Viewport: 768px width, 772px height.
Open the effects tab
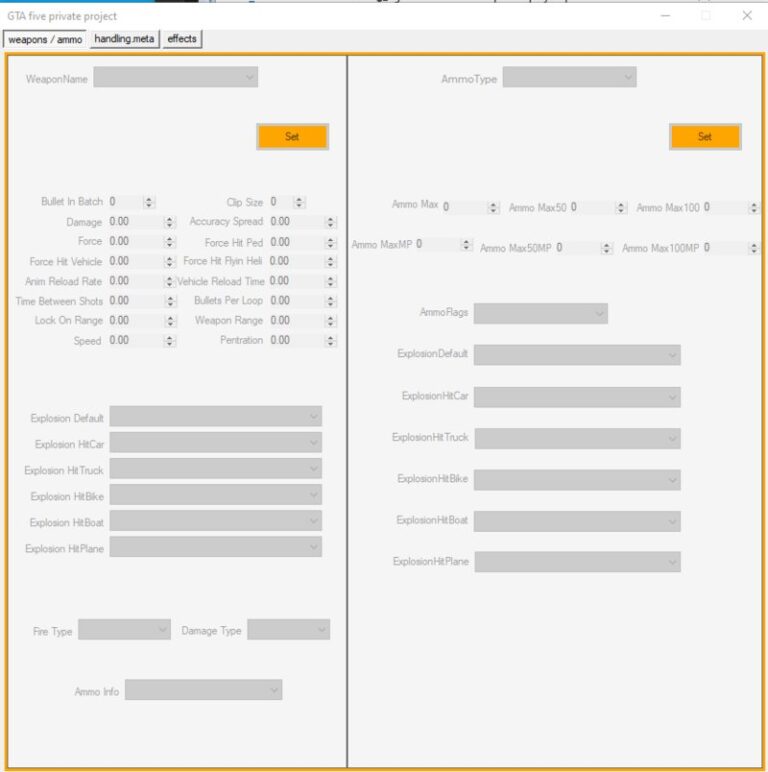(x=182, y=39)
